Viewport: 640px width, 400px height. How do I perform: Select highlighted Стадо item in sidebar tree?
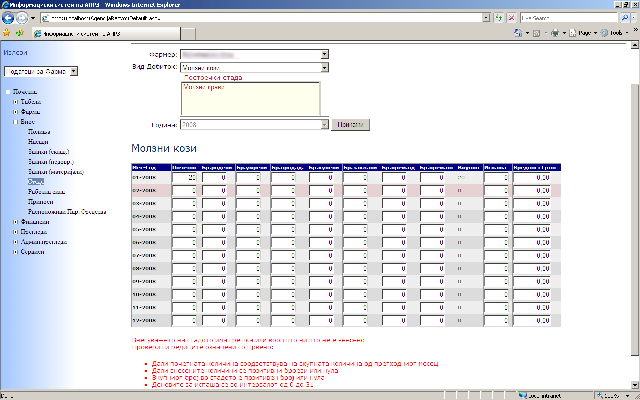click(36, 181)
